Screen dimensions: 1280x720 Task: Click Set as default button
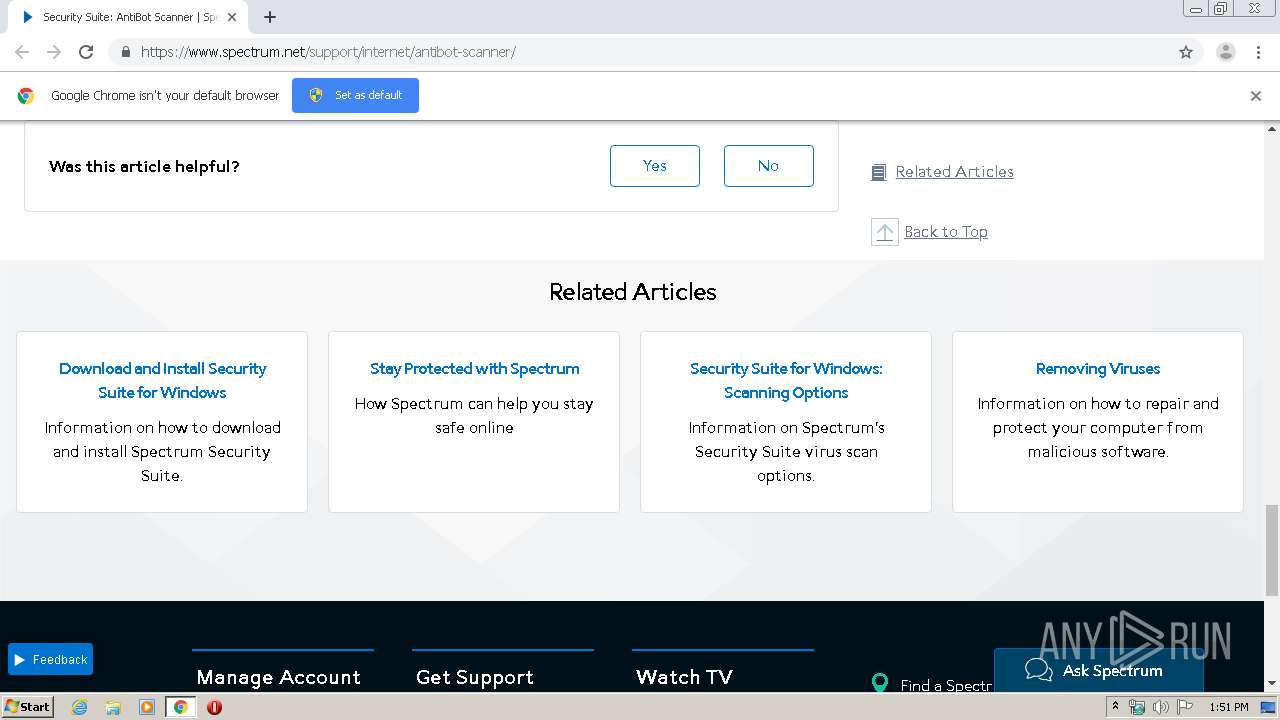tap(355, 95)
